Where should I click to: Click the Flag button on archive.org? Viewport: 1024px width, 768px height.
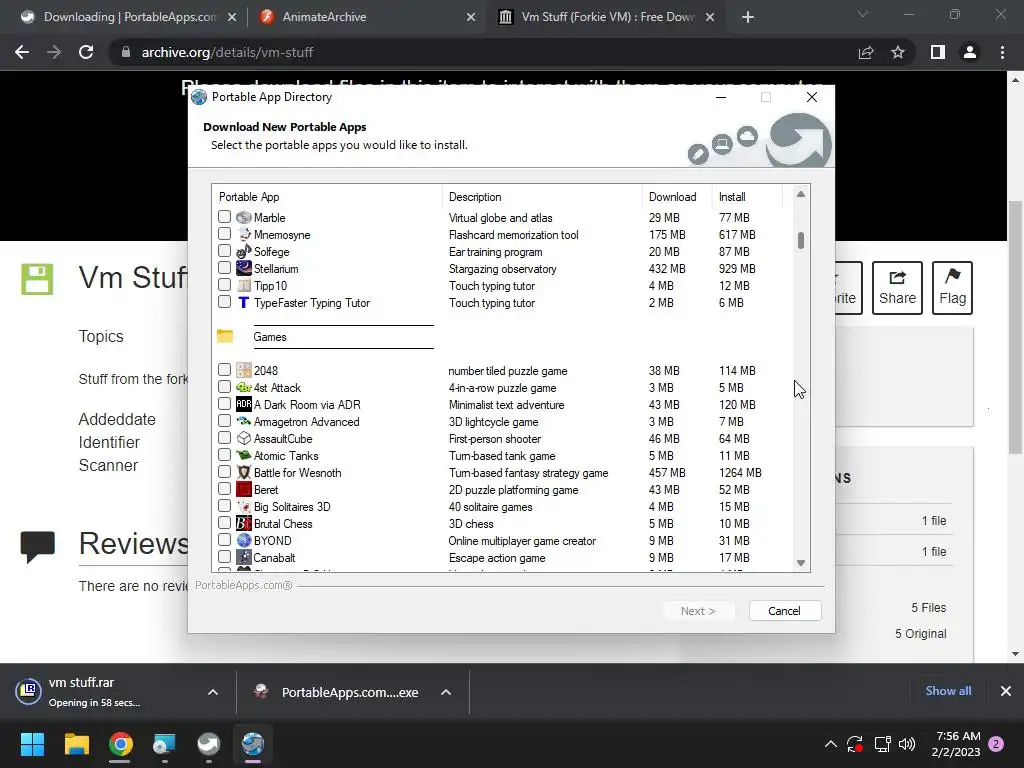[x=952, y=288]
